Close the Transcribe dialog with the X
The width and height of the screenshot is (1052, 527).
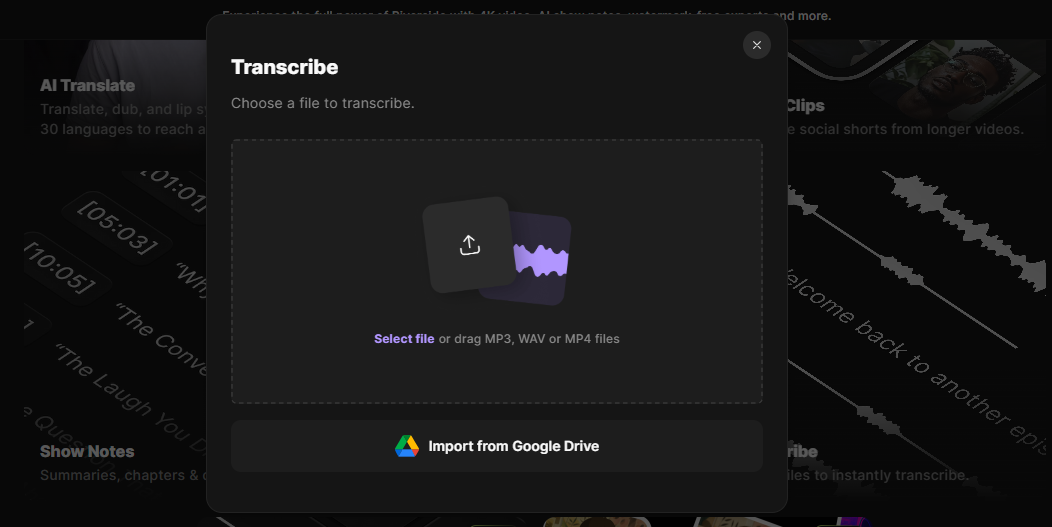(x=757, y=45)
